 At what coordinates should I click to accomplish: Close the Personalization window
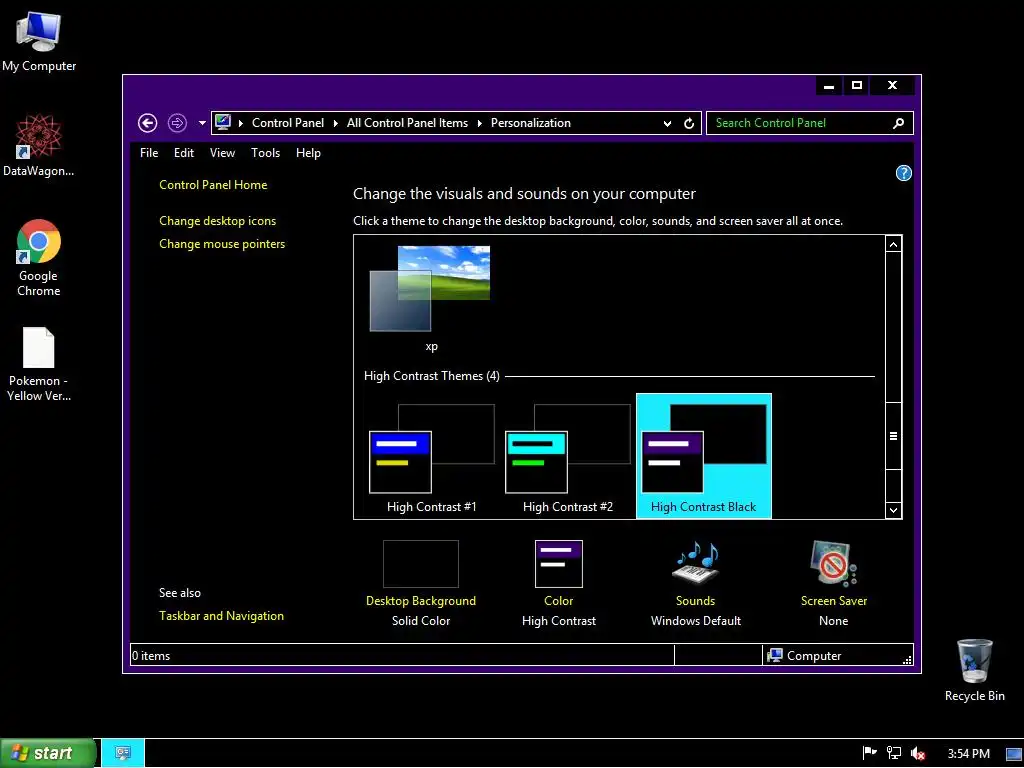click(892, 86)
